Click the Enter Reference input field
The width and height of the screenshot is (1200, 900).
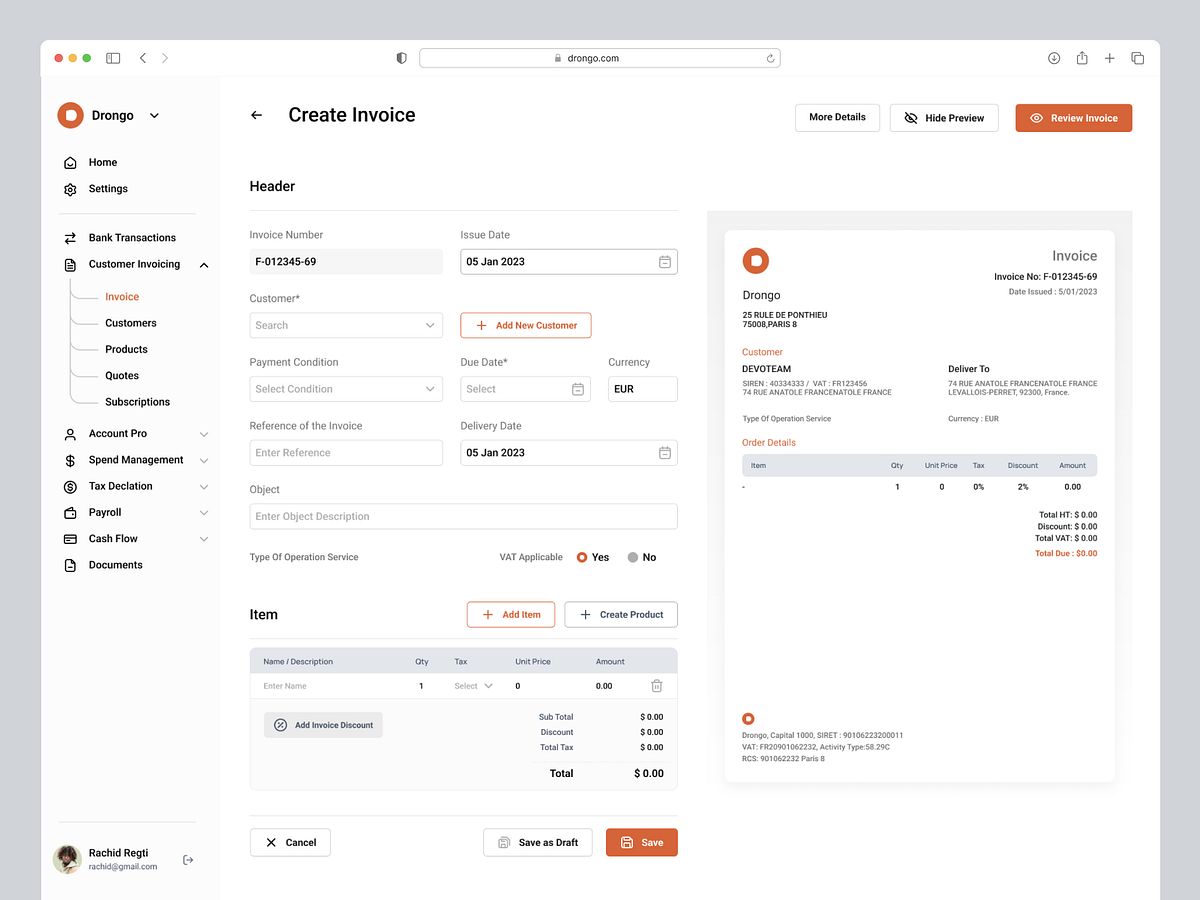tap(346, 452)
